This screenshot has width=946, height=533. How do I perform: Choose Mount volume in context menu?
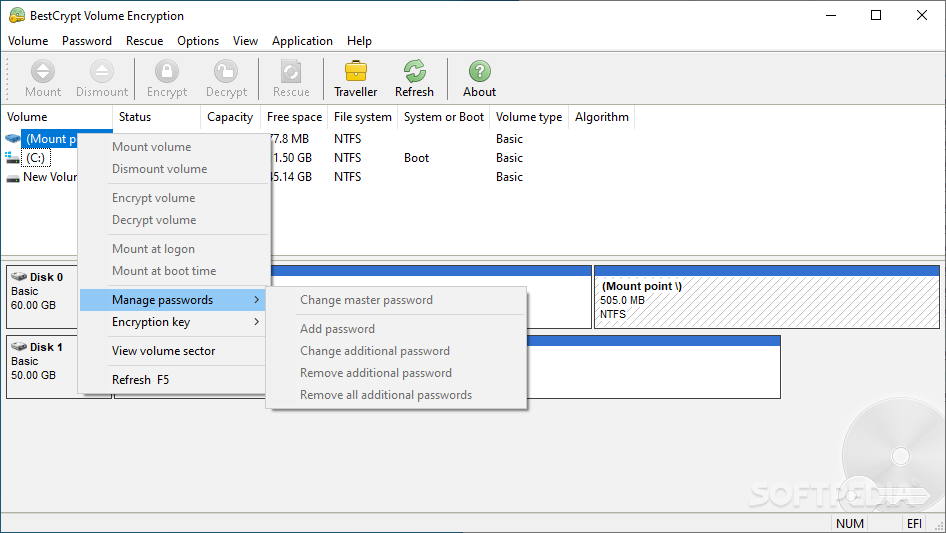click(173, 147)
